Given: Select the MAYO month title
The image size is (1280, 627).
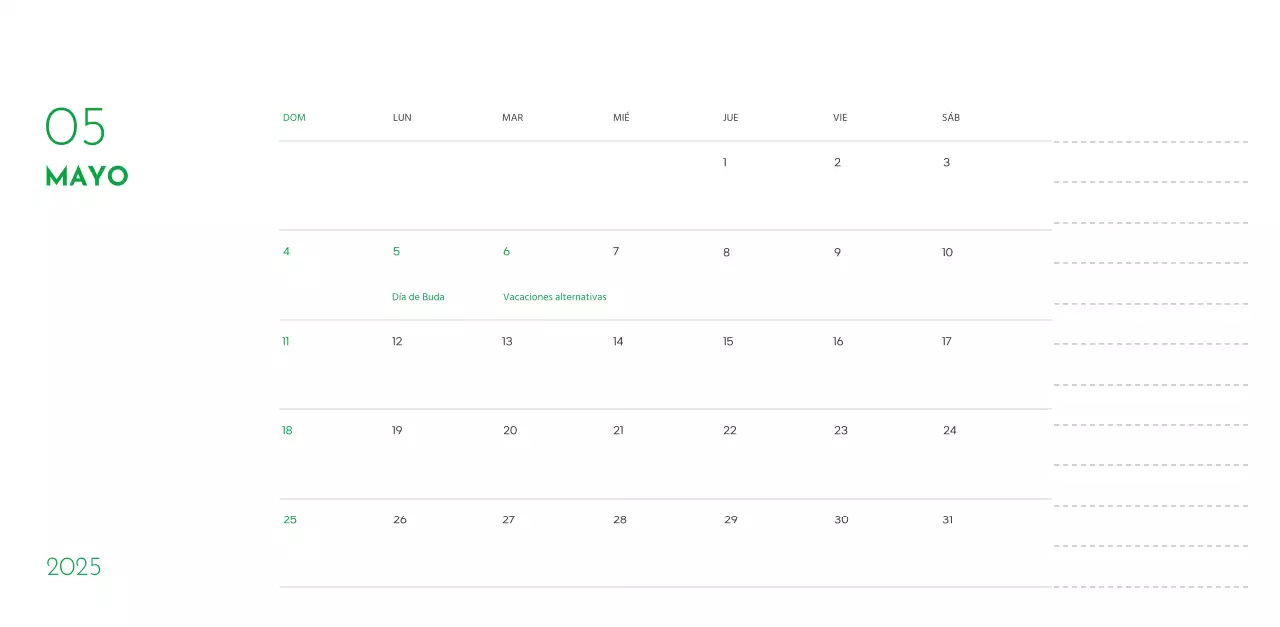Looking at the screenshot, I should pyautogui.click(x=85, y=176).
